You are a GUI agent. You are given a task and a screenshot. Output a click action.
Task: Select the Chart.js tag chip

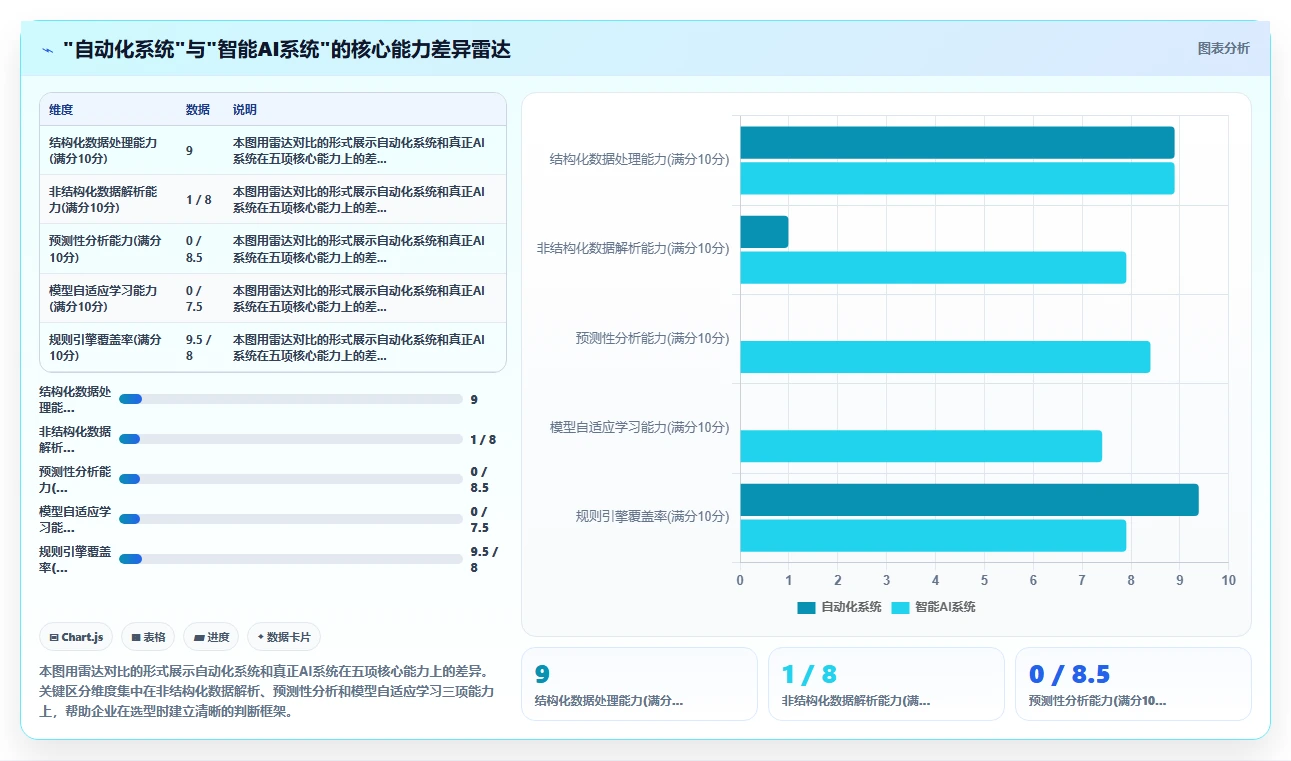tap(77, 637)
